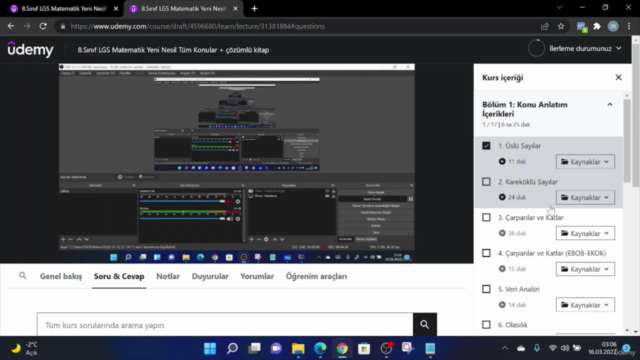Check the 3. Çarpanlar ve Katlar checkbox
Screen dimensions: 640x360
[x=486, y=218]
